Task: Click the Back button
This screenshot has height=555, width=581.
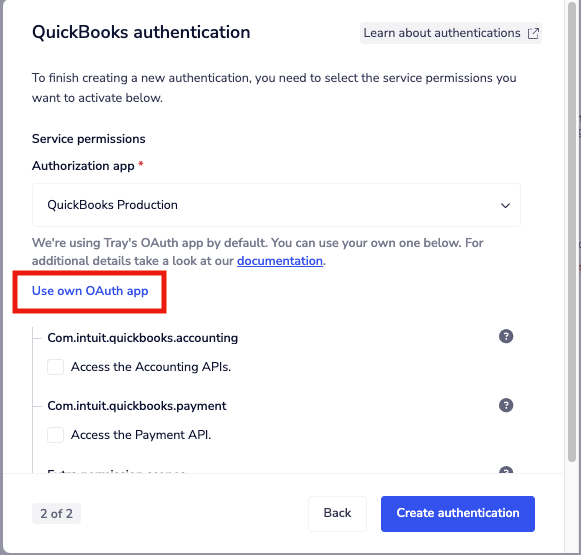Action: [x=337, y=514]
